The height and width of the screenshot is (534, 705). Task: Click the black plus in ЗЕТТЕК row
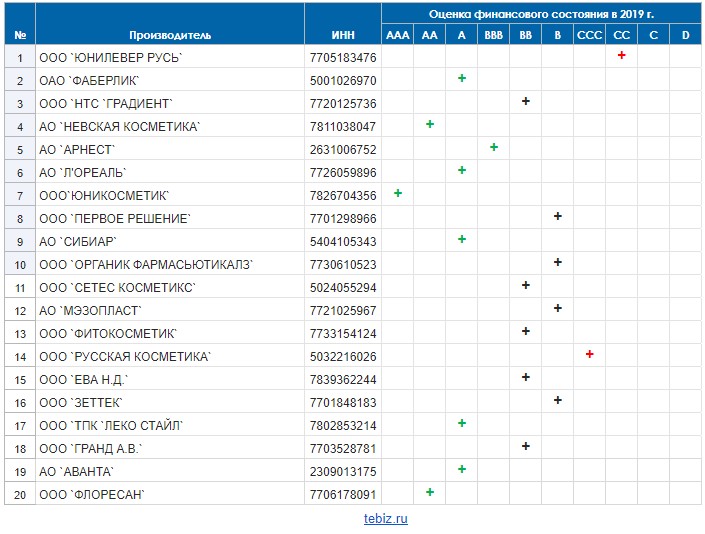(x=558, y=400)
